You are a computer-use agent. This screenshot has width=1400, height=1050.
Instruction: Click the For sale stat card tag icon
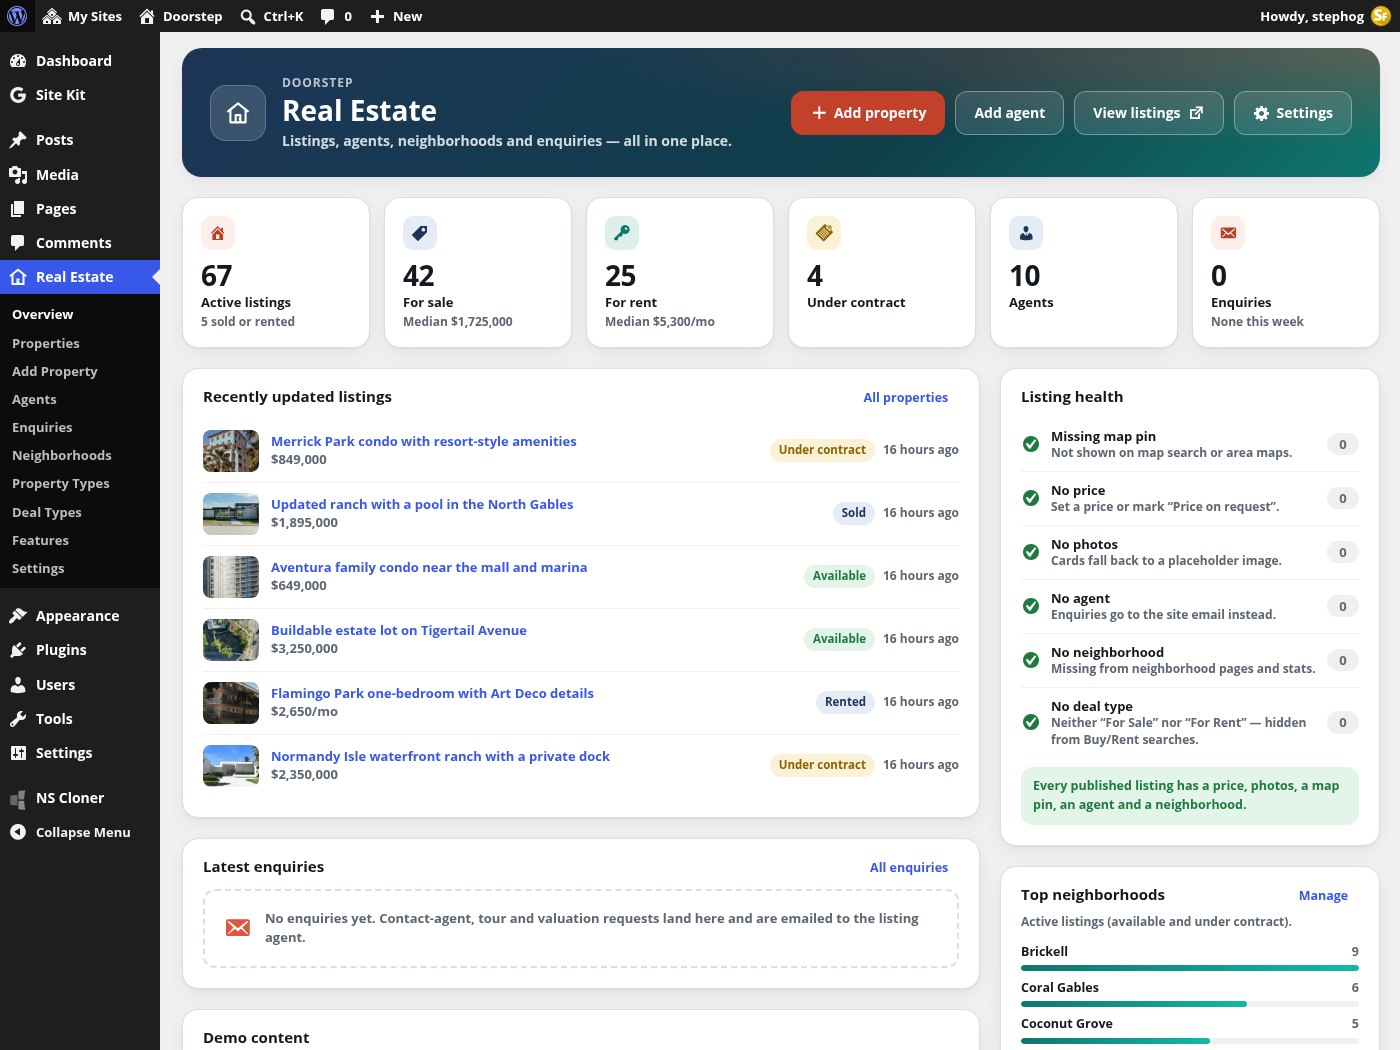click(x=420, y=233)
